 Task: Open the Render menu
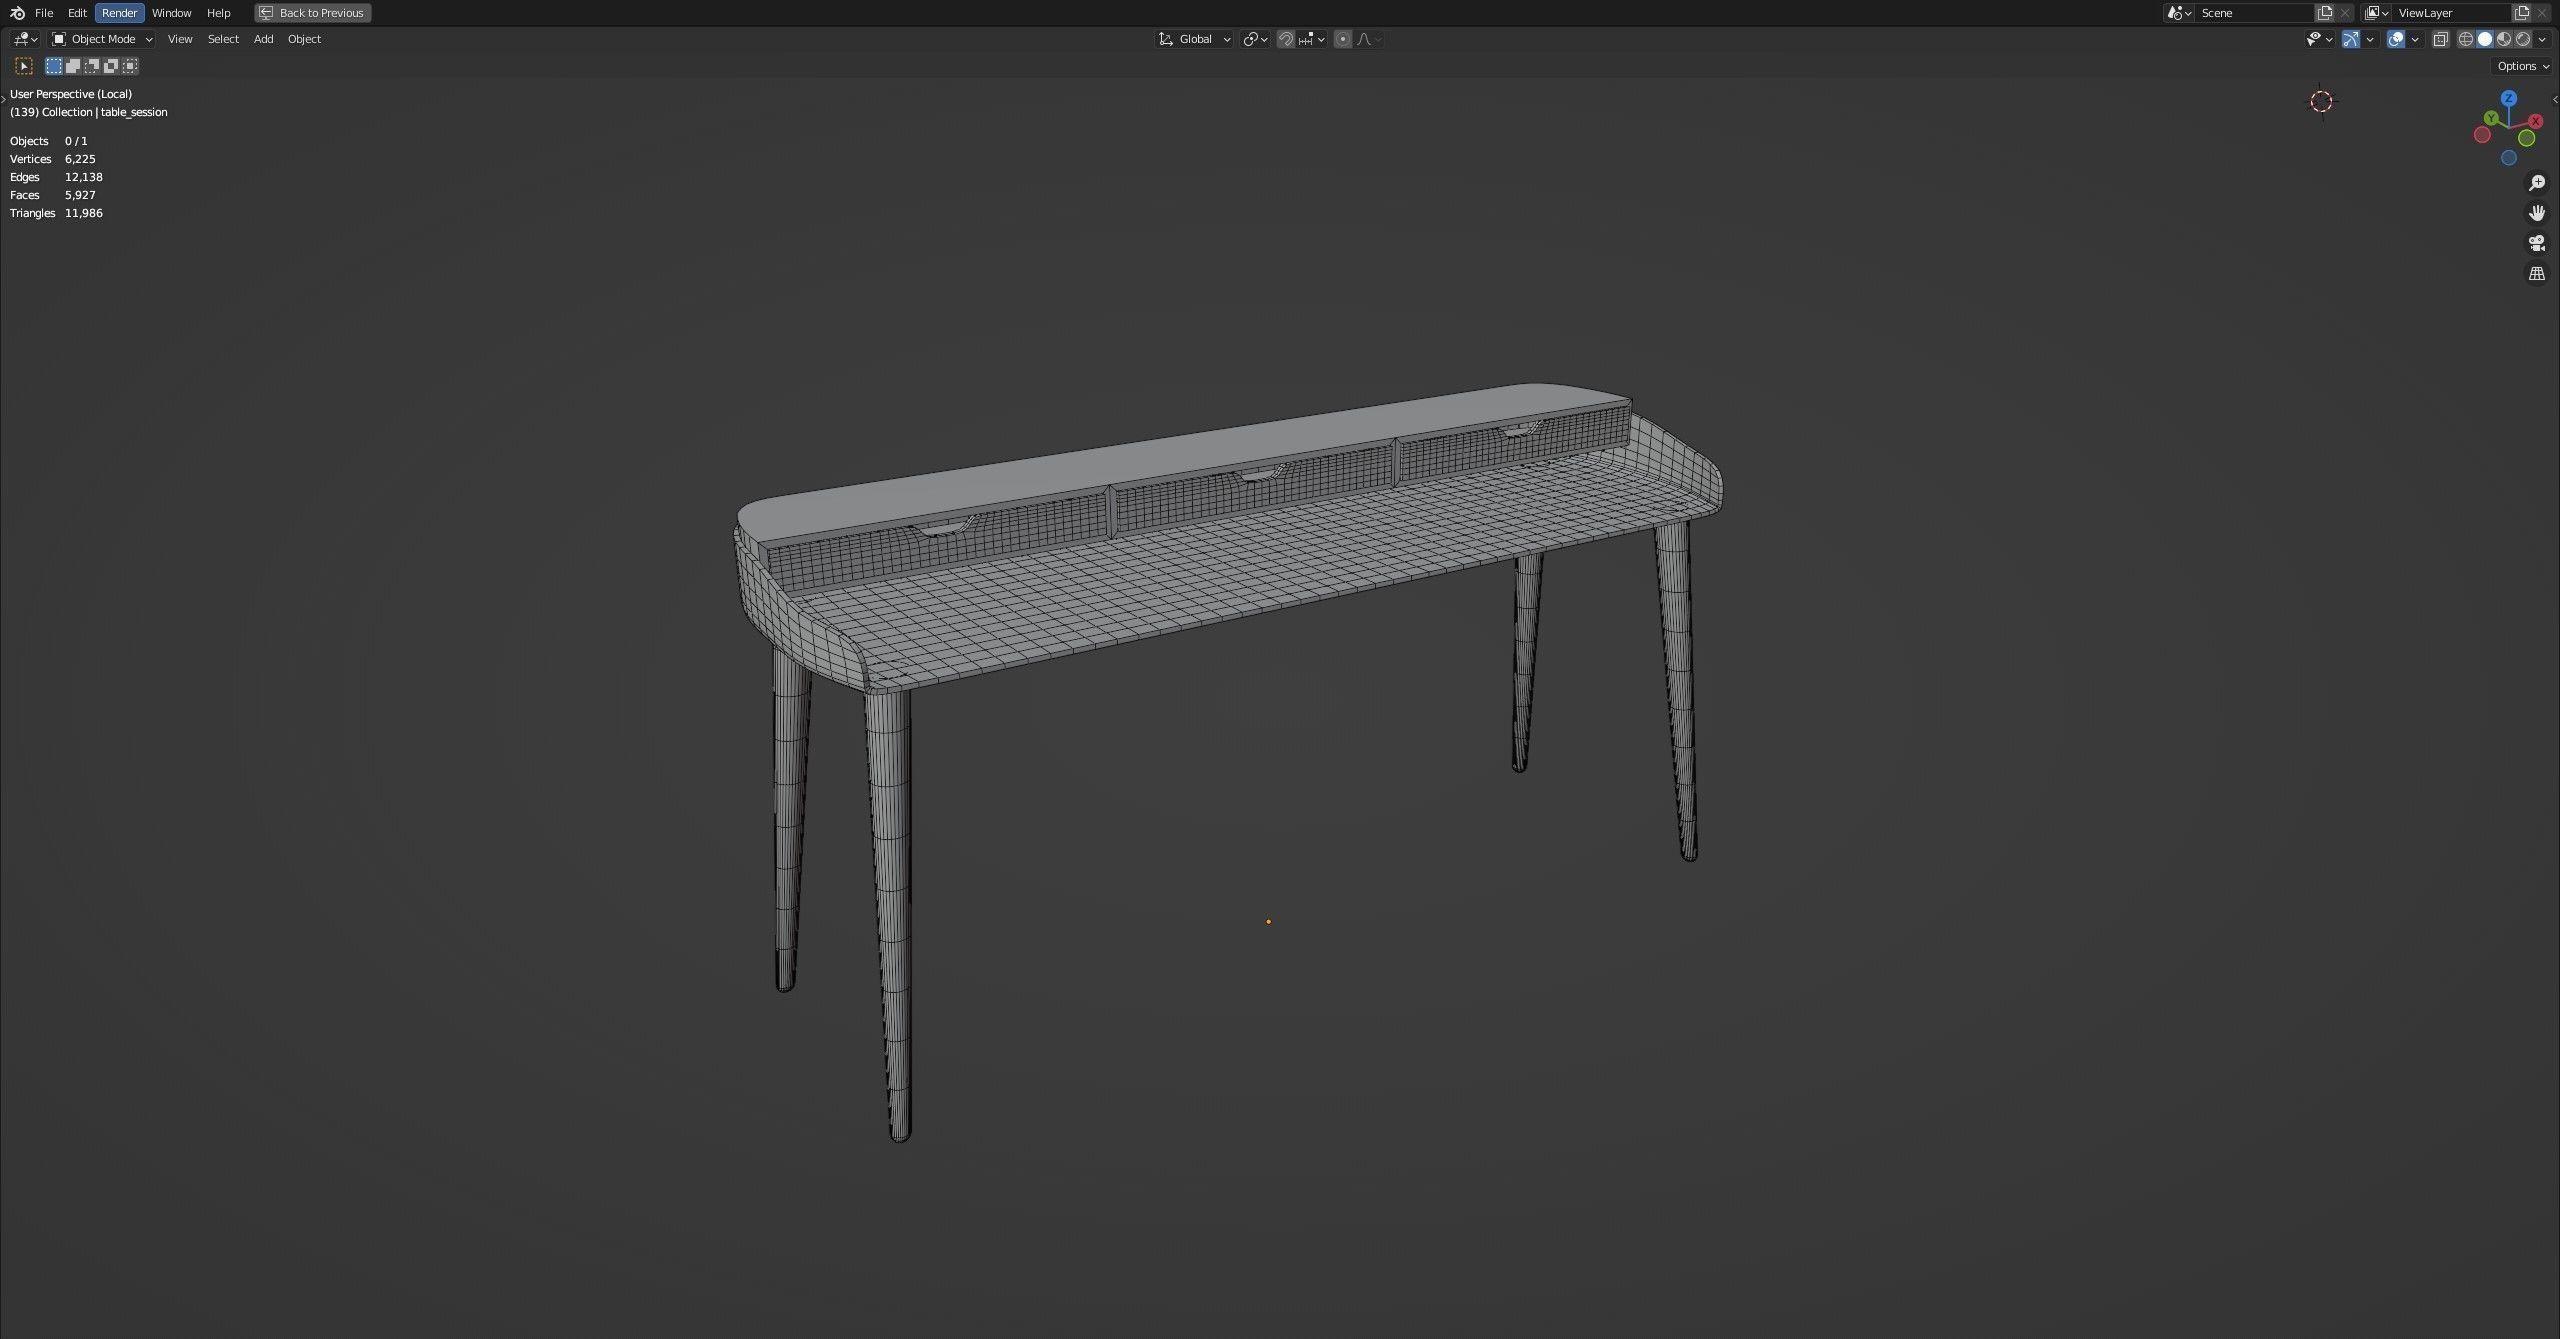pos(120,13)
